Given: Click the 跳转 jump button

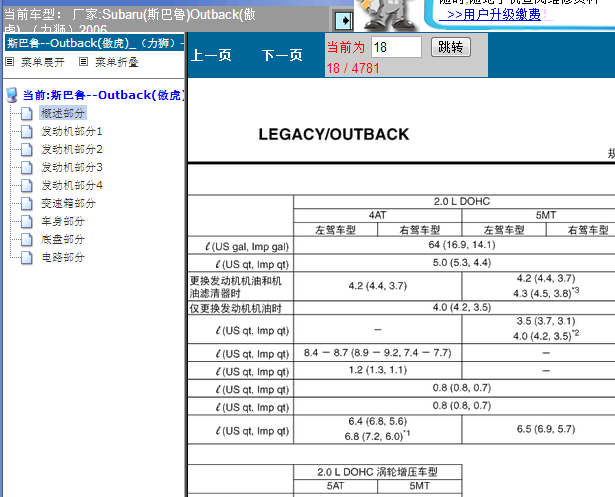Looking at the screenshot, I should point(451,47).
